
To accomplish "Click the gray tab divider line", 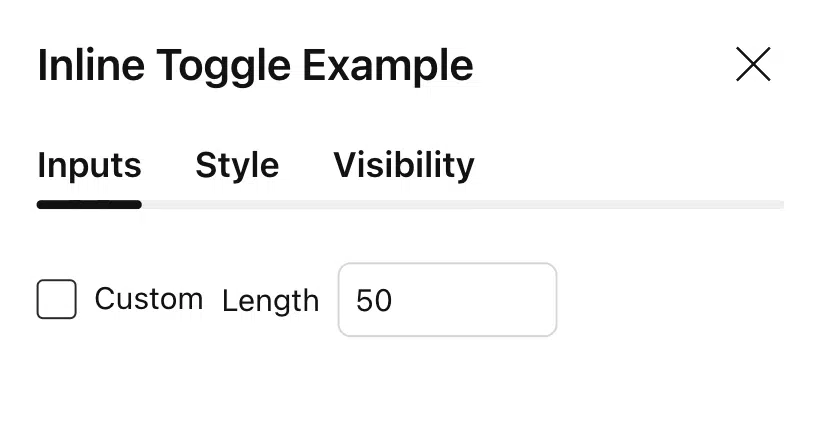I will pos(460,205).
